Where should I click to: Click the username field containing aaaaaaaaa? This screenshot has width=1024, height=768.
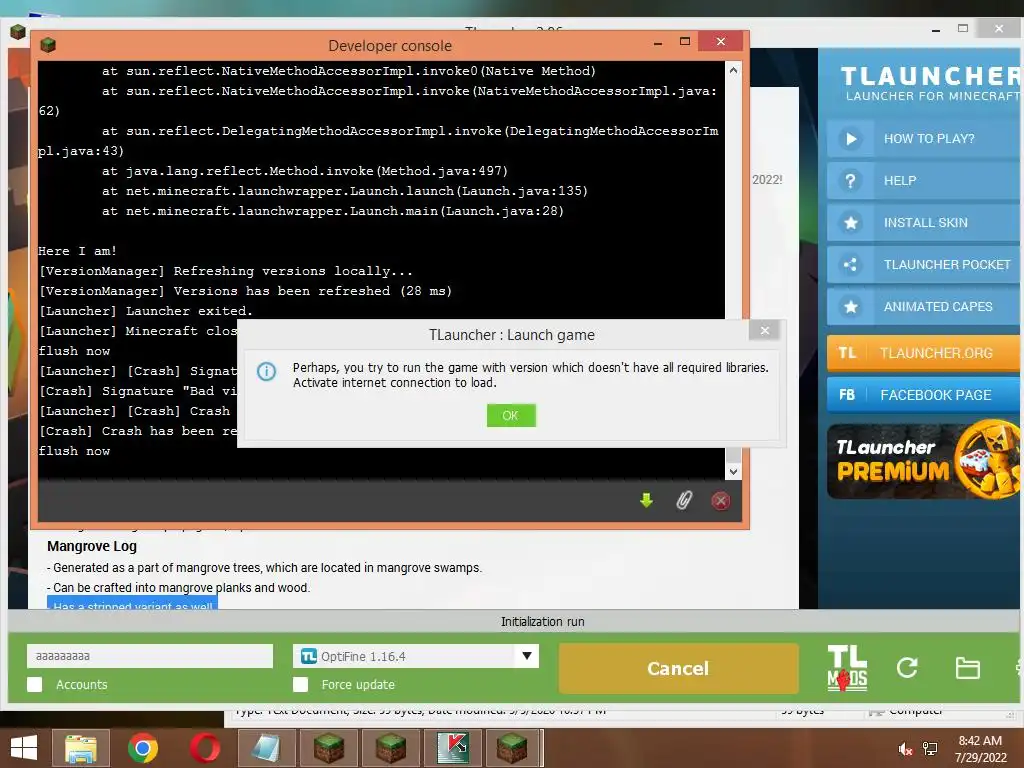tap(150, 656)
